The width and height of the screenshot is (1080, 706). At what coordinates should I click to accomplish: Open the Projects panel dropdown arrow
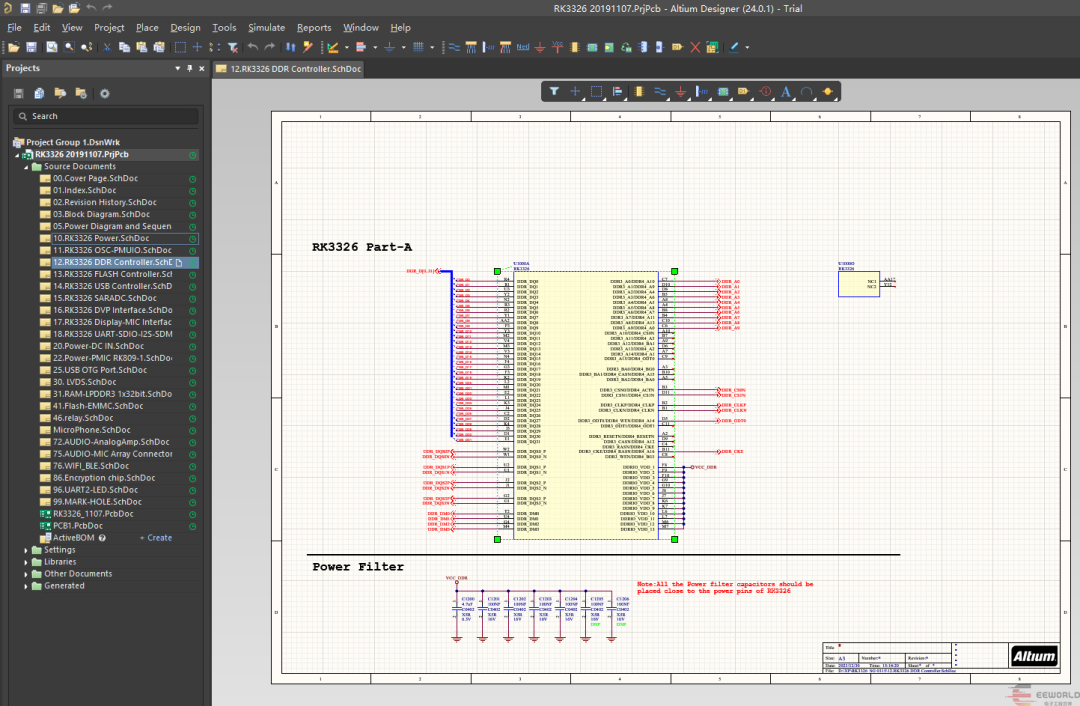point(177,68)
